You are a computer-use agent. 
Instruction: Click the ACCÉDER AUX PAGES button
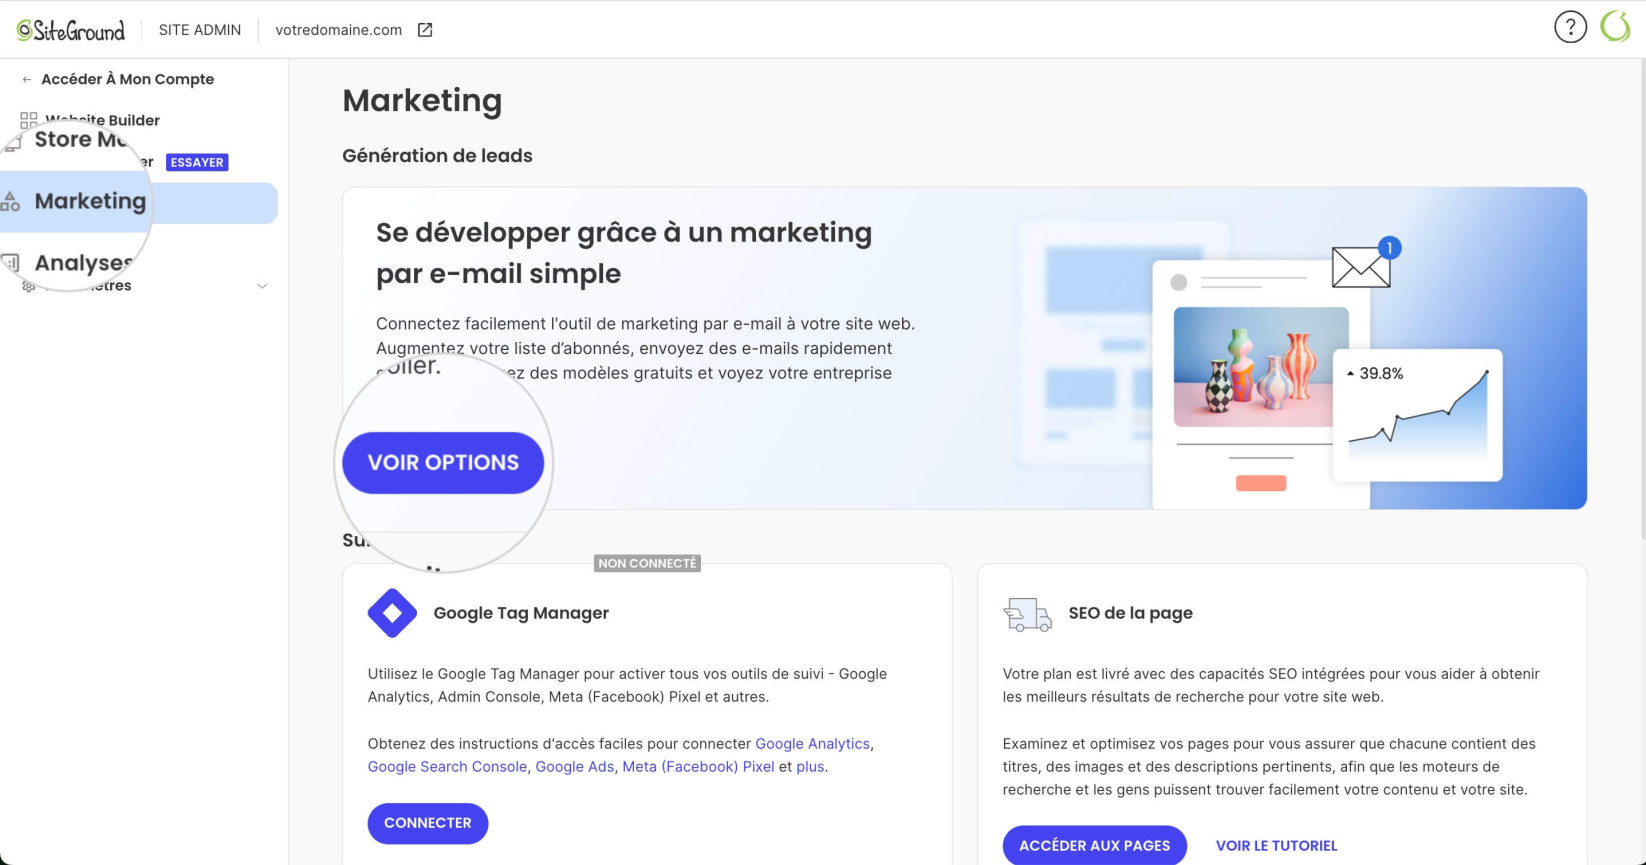click(x=1094, y=845)
